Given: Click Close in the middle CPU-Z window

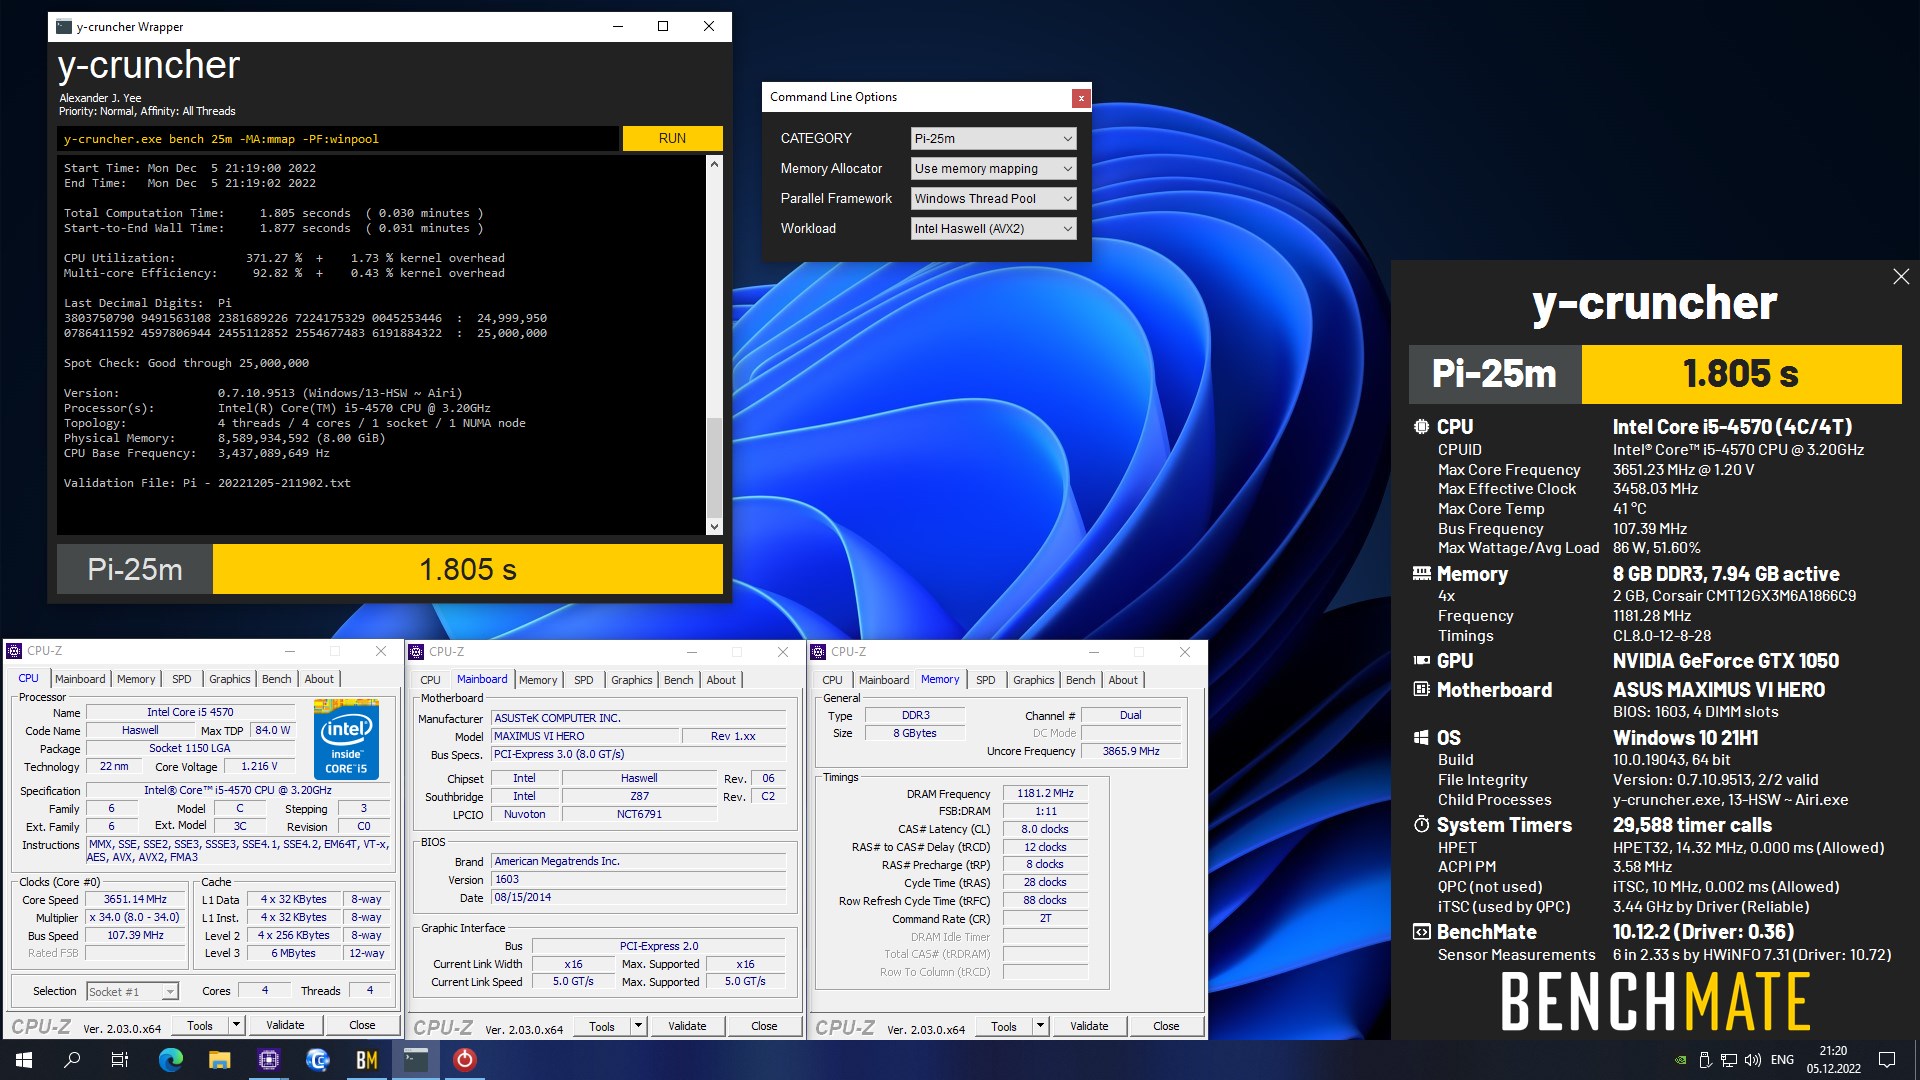Looking at the screenshot, I should pos(764,1026).
